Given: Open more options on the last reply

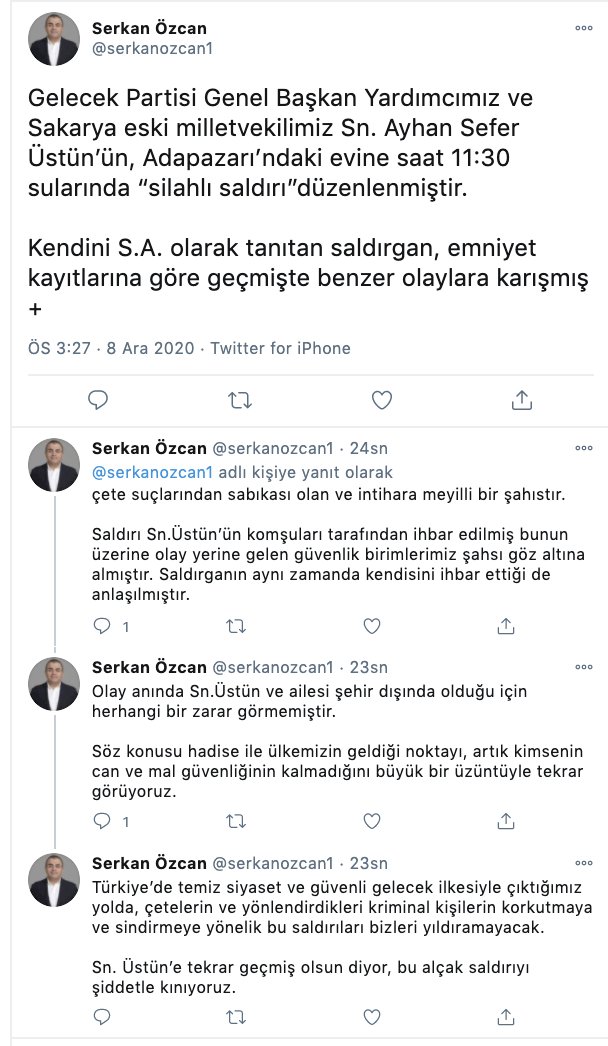Looking at the screenshot, I should coord(583,862).
